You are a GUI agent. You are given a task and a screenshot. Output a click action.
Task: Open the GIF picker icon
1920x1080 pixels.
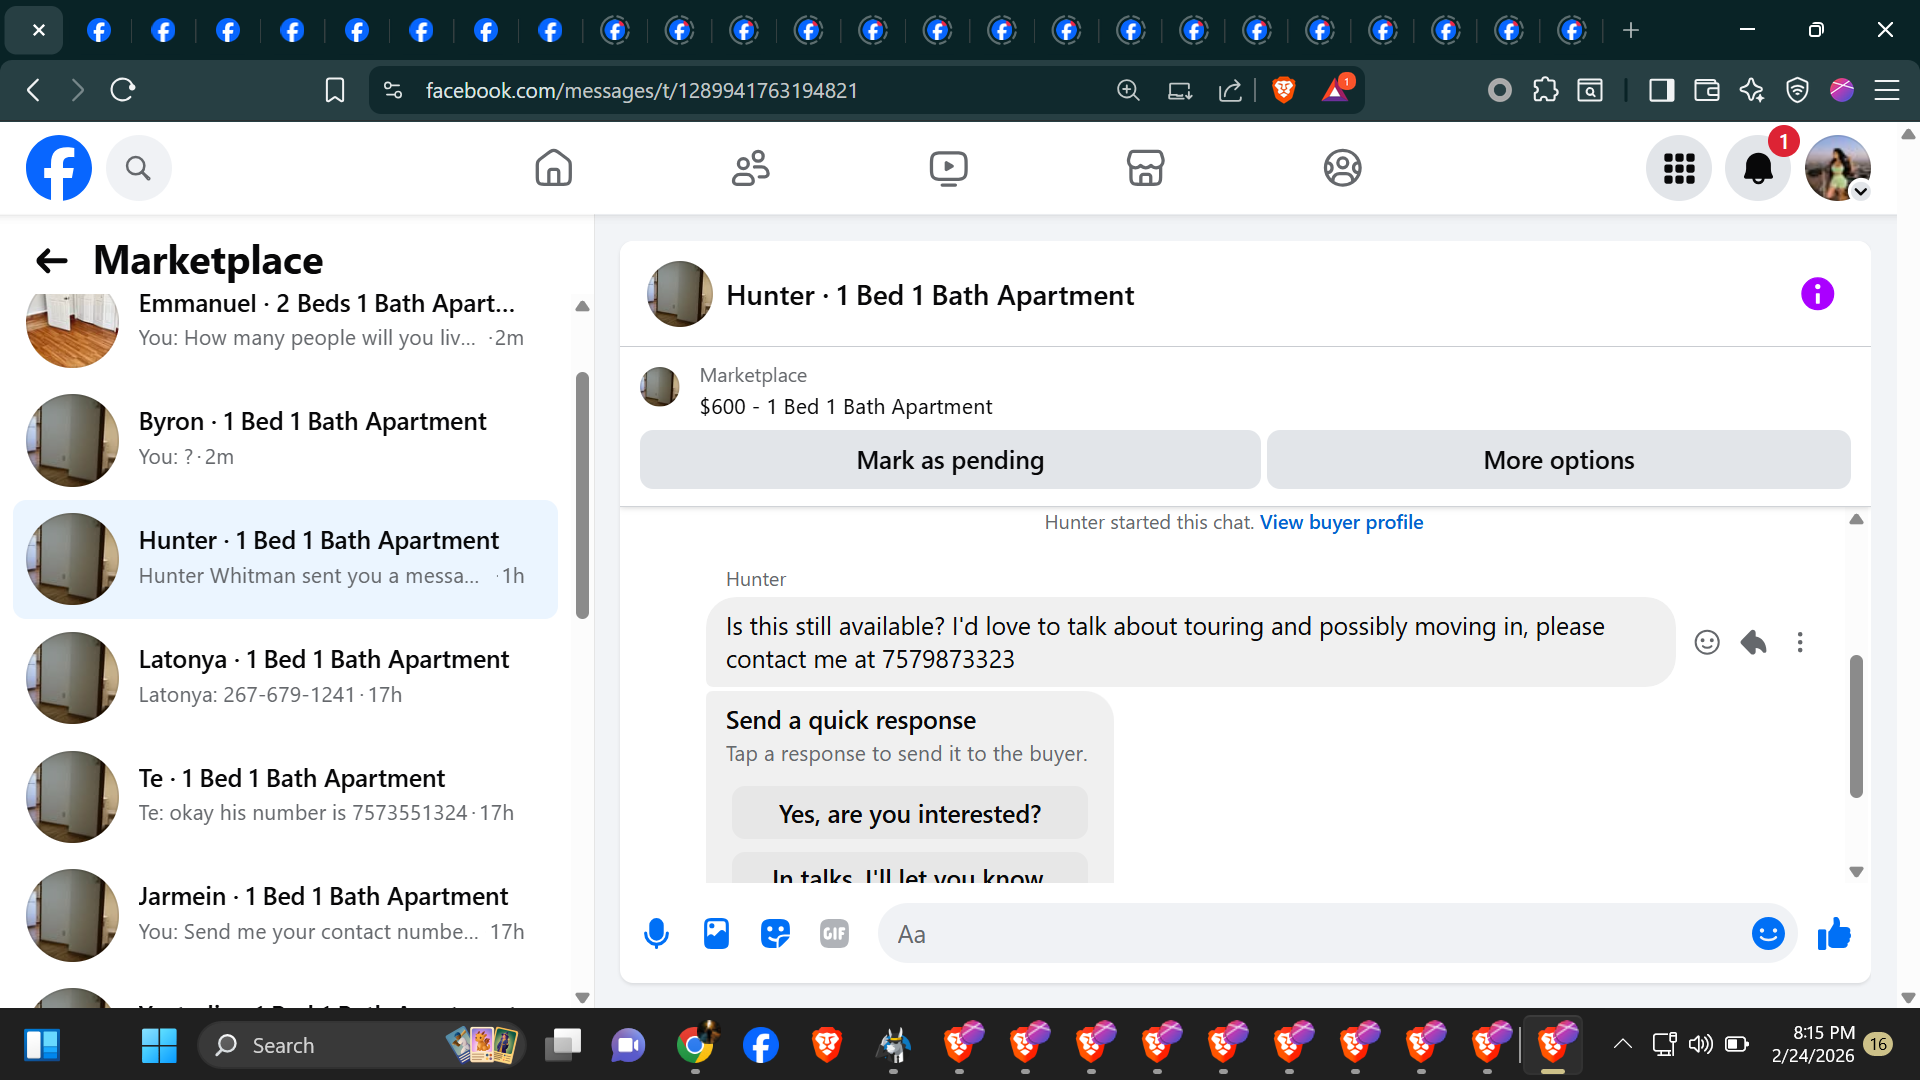tap(834, 934)
